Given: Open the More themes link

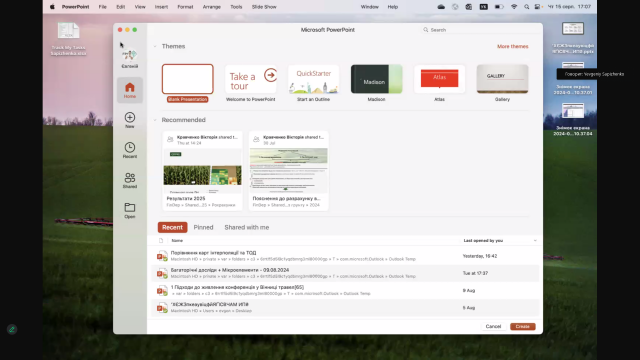Looking at the screenshot, I should pos(513,47).
